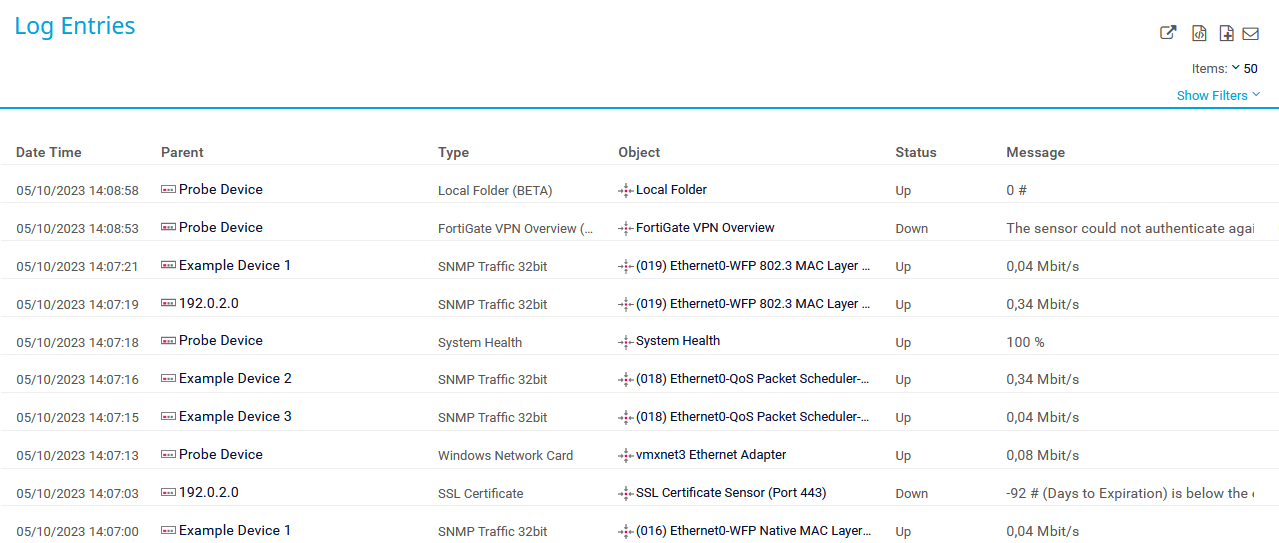Click the envelope email icon

(x=1250, y=34)
